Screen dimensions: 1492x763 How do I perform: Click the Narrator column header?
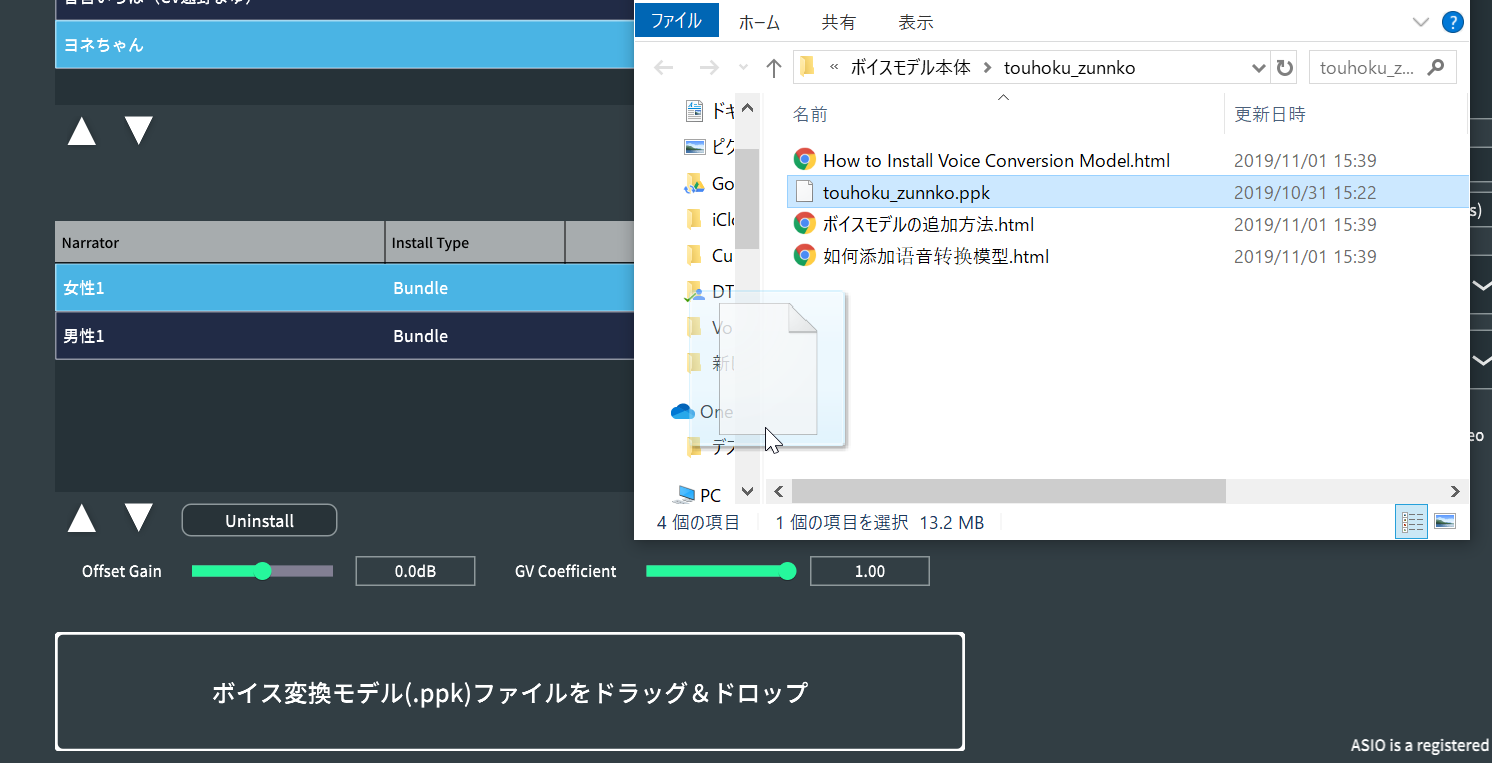coord(220,243)
